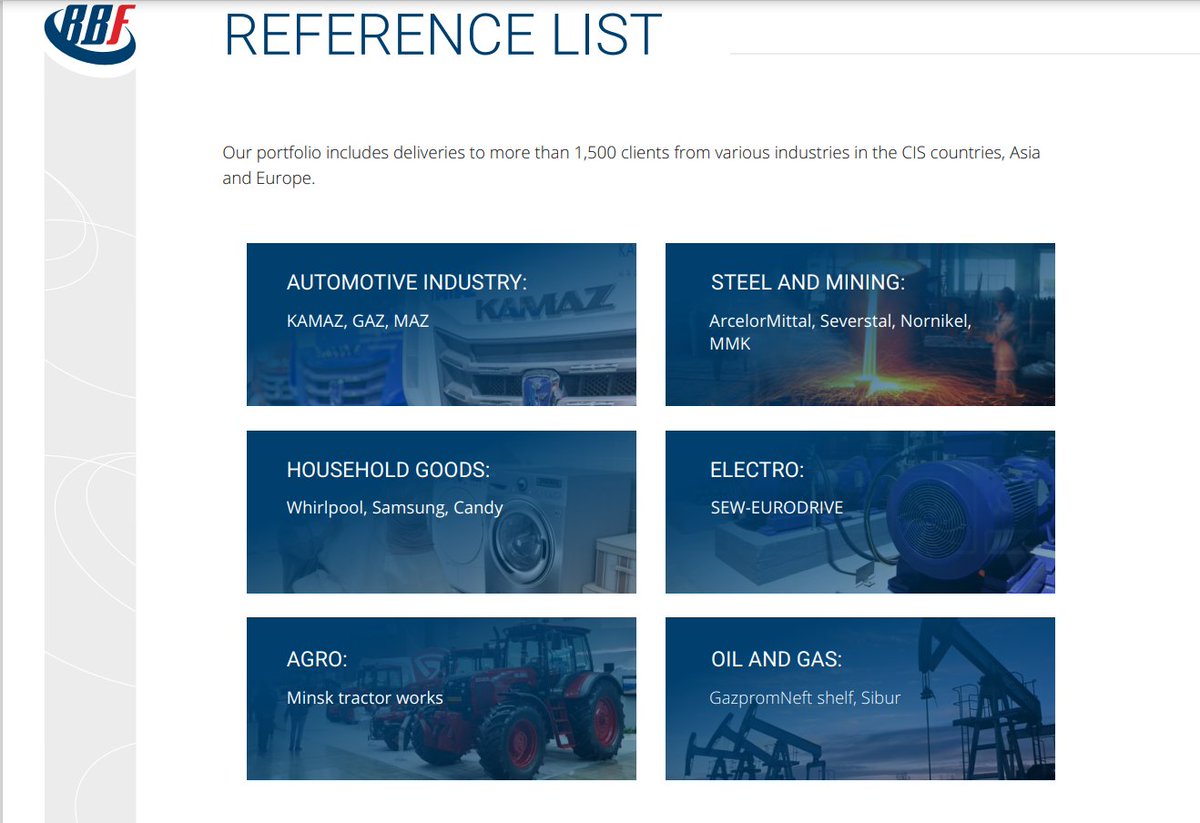Image resolution: width=1200 pixels, height=823 pixels.
Task: Select the Agro reference card
Action: coord(441,699)
